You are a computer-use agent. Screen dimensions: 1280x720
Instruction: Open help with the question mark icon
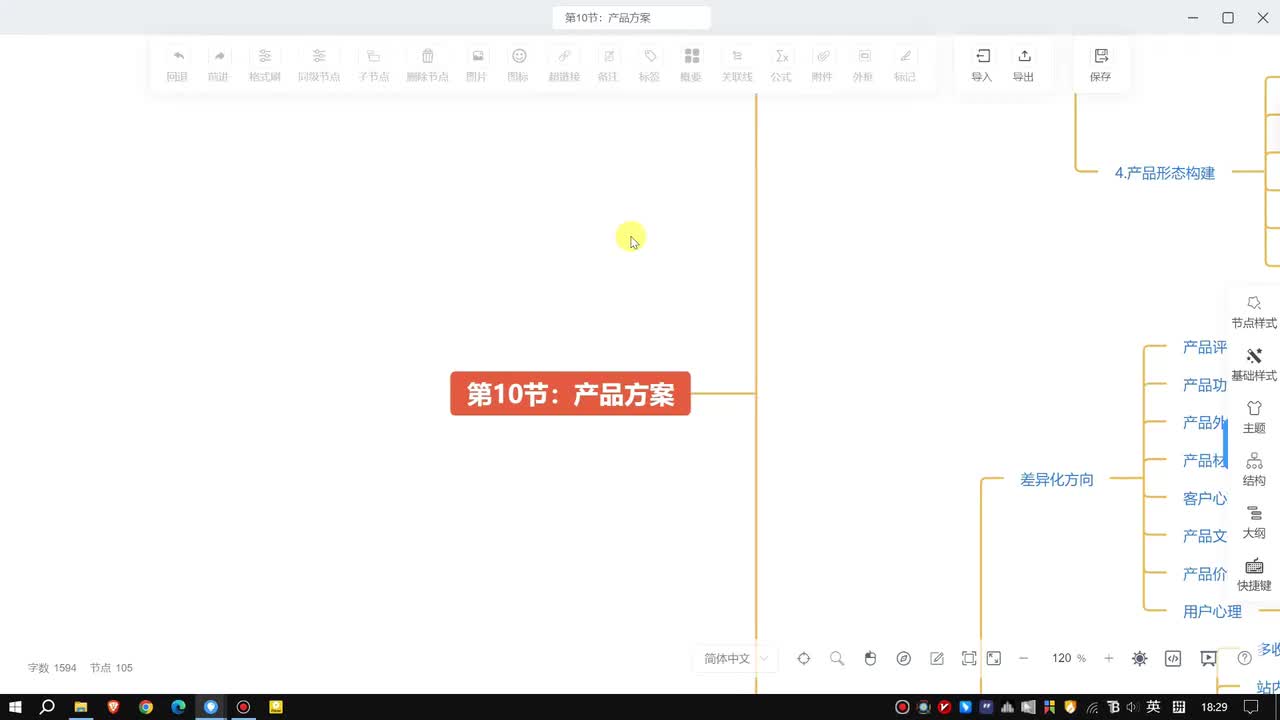pos(1245,658)
